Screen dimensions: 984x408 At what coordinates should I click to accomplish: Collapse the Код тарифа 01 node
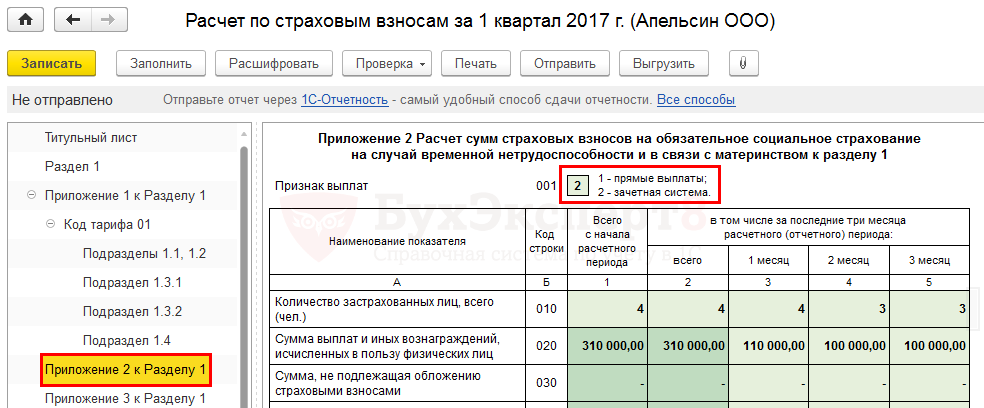click(x=49, y=225)
